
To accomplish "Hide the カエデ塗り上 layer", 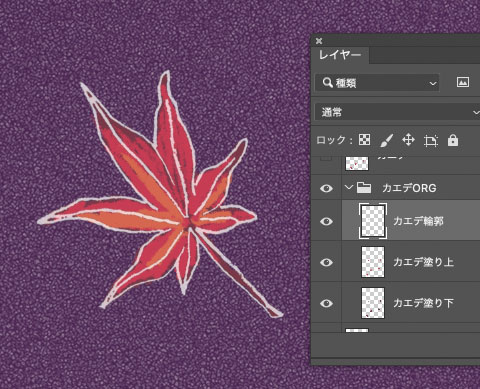I will click(326, 262).
